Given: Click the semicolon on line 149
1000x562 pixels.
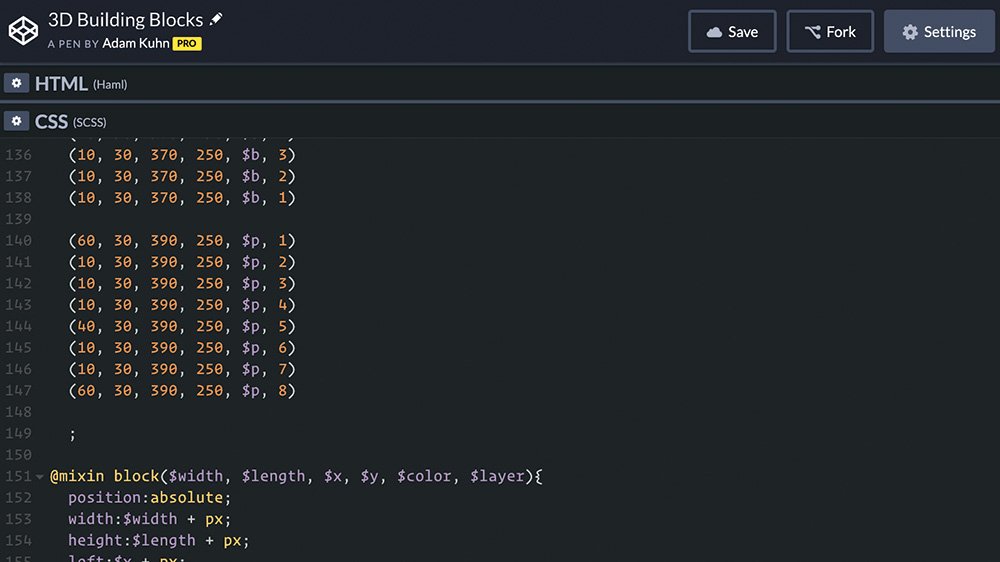Looking at the screenshot, I should pos(72,434).
